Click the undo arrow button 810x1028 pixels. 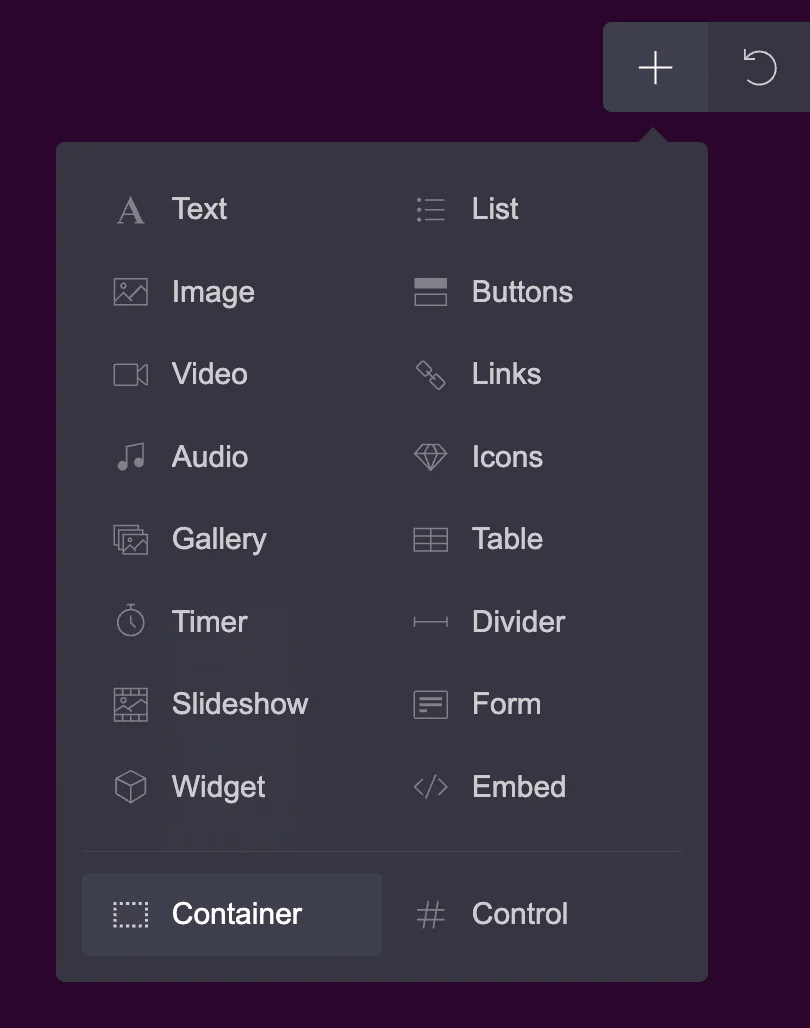coord(759,68)
